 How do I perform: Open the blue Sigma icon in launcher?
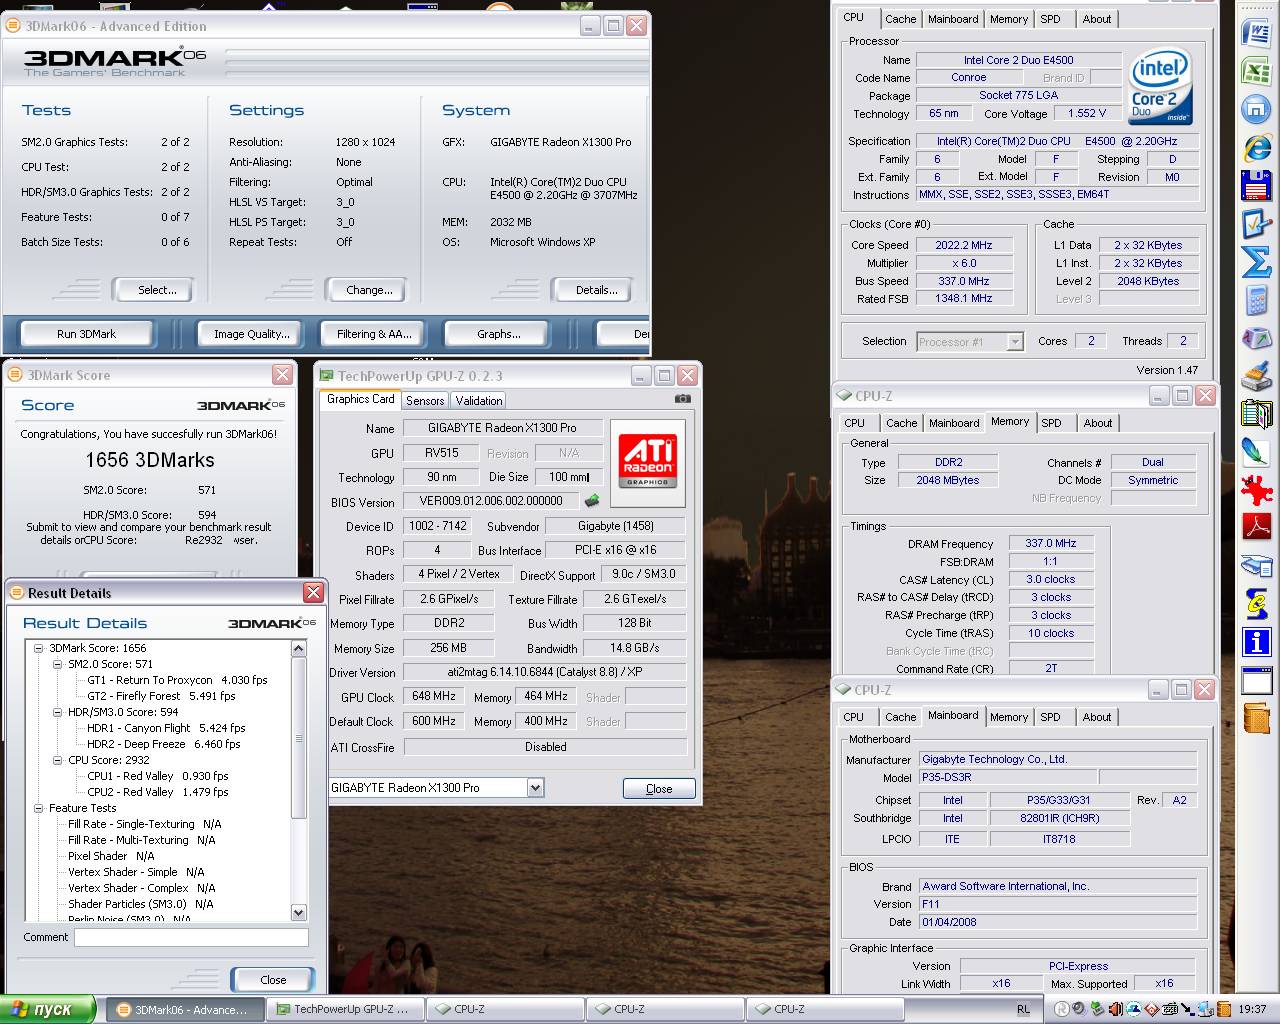1256,262
